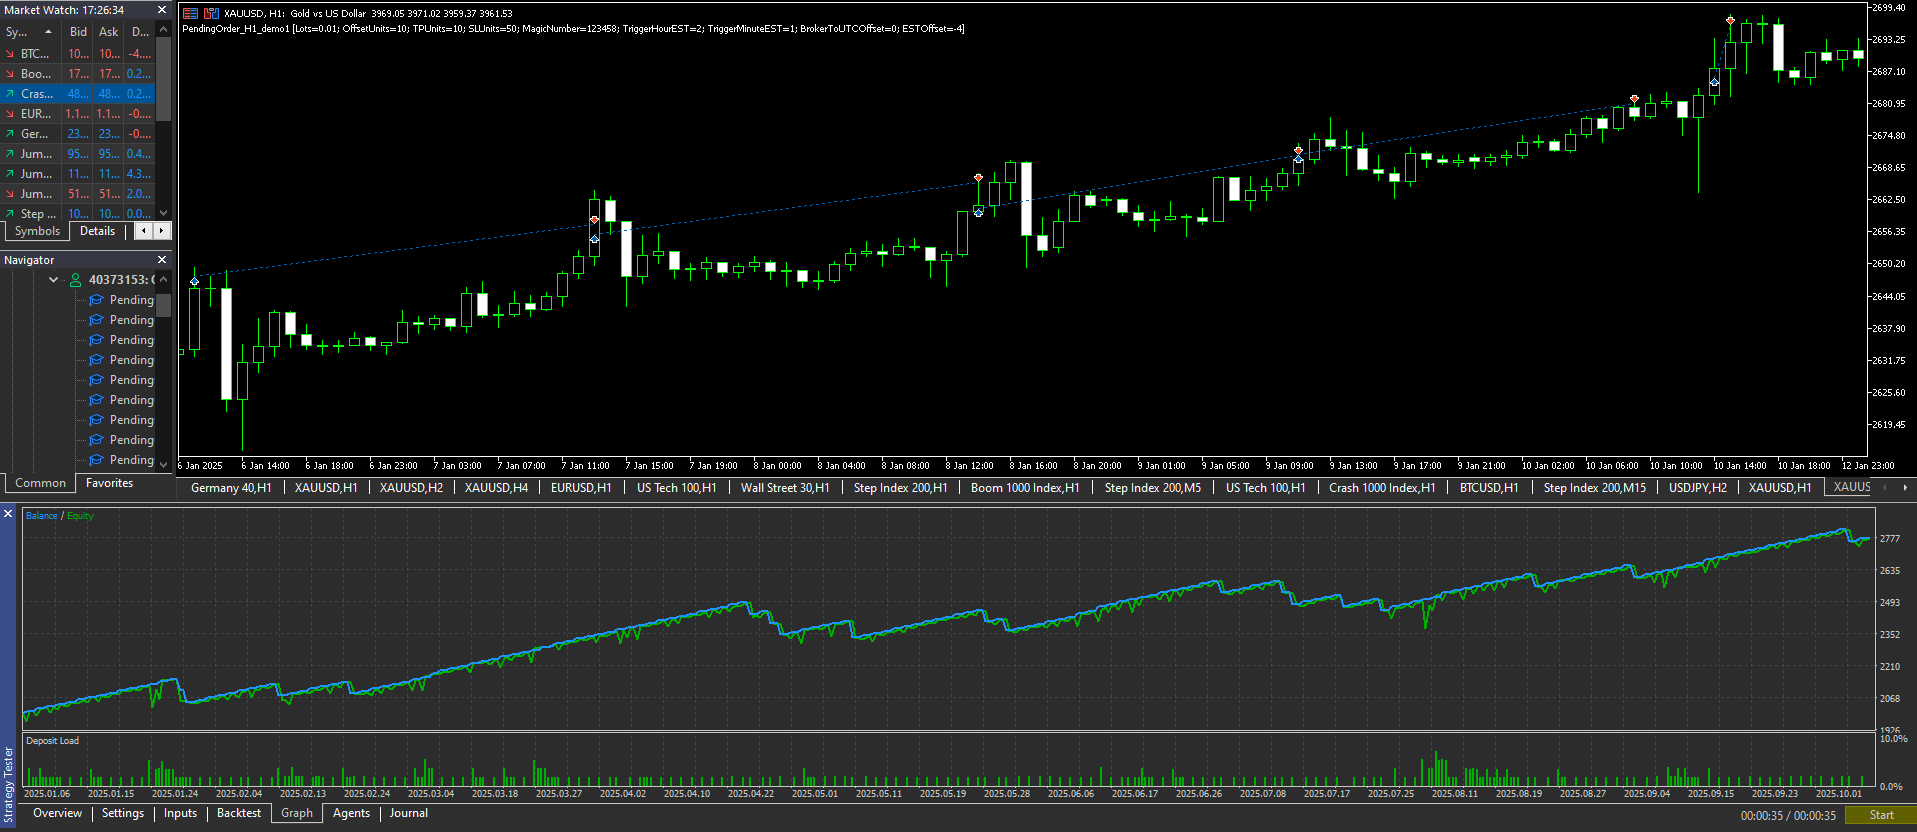The height and width of the screenshot is (832, 1917).
Task: Close the Navigator panel
Action: click(162, 260)
